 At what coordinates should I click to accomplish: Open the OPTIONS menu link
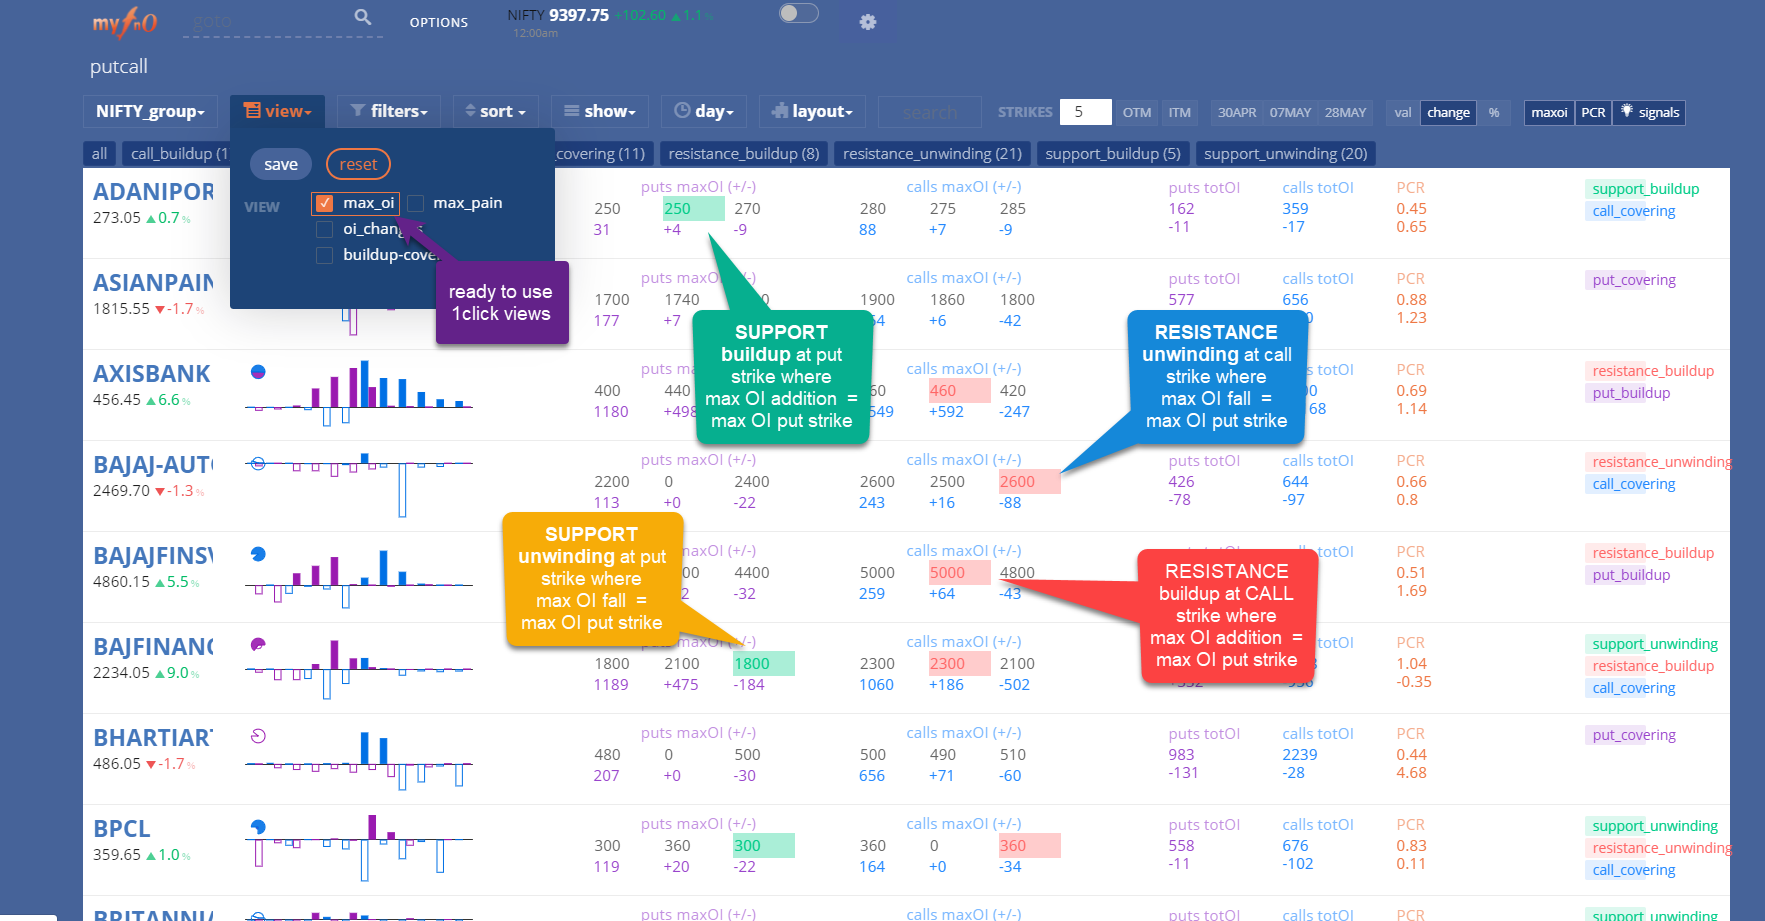(x=438, y=22)
